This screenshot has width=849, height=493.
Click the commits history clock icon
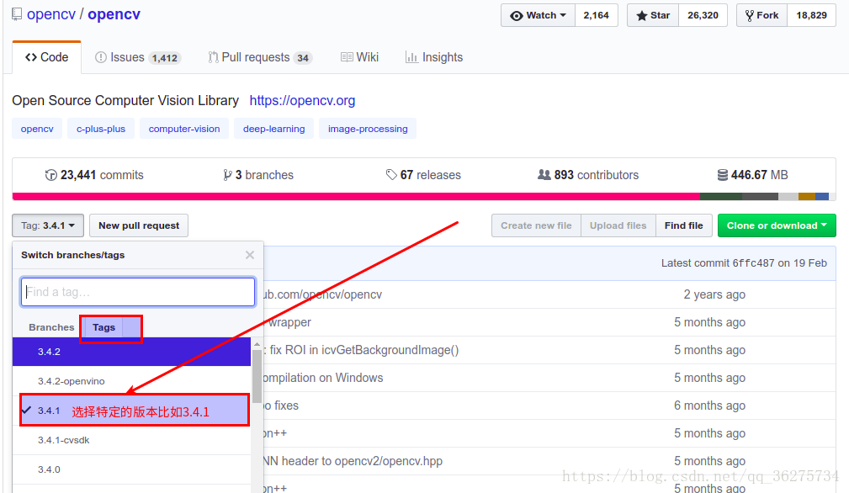coord(51,175)
